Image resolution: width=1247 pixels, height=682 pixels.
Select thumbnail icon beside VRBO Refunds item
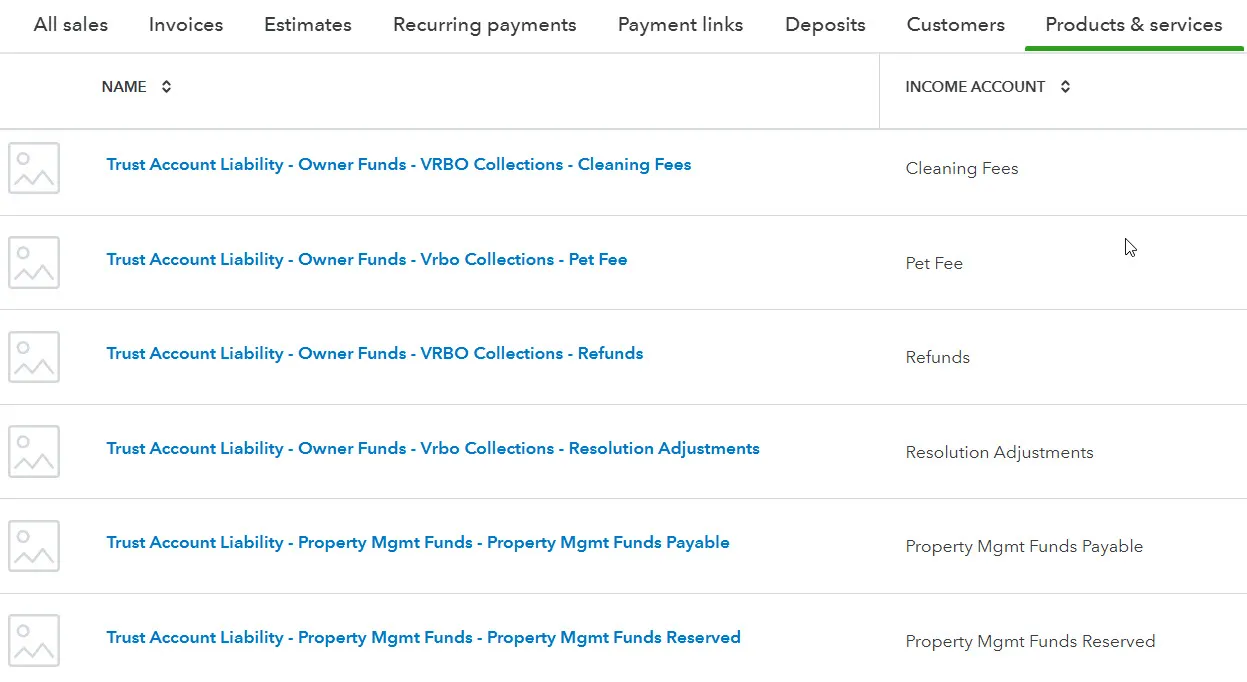pos(34,357)
